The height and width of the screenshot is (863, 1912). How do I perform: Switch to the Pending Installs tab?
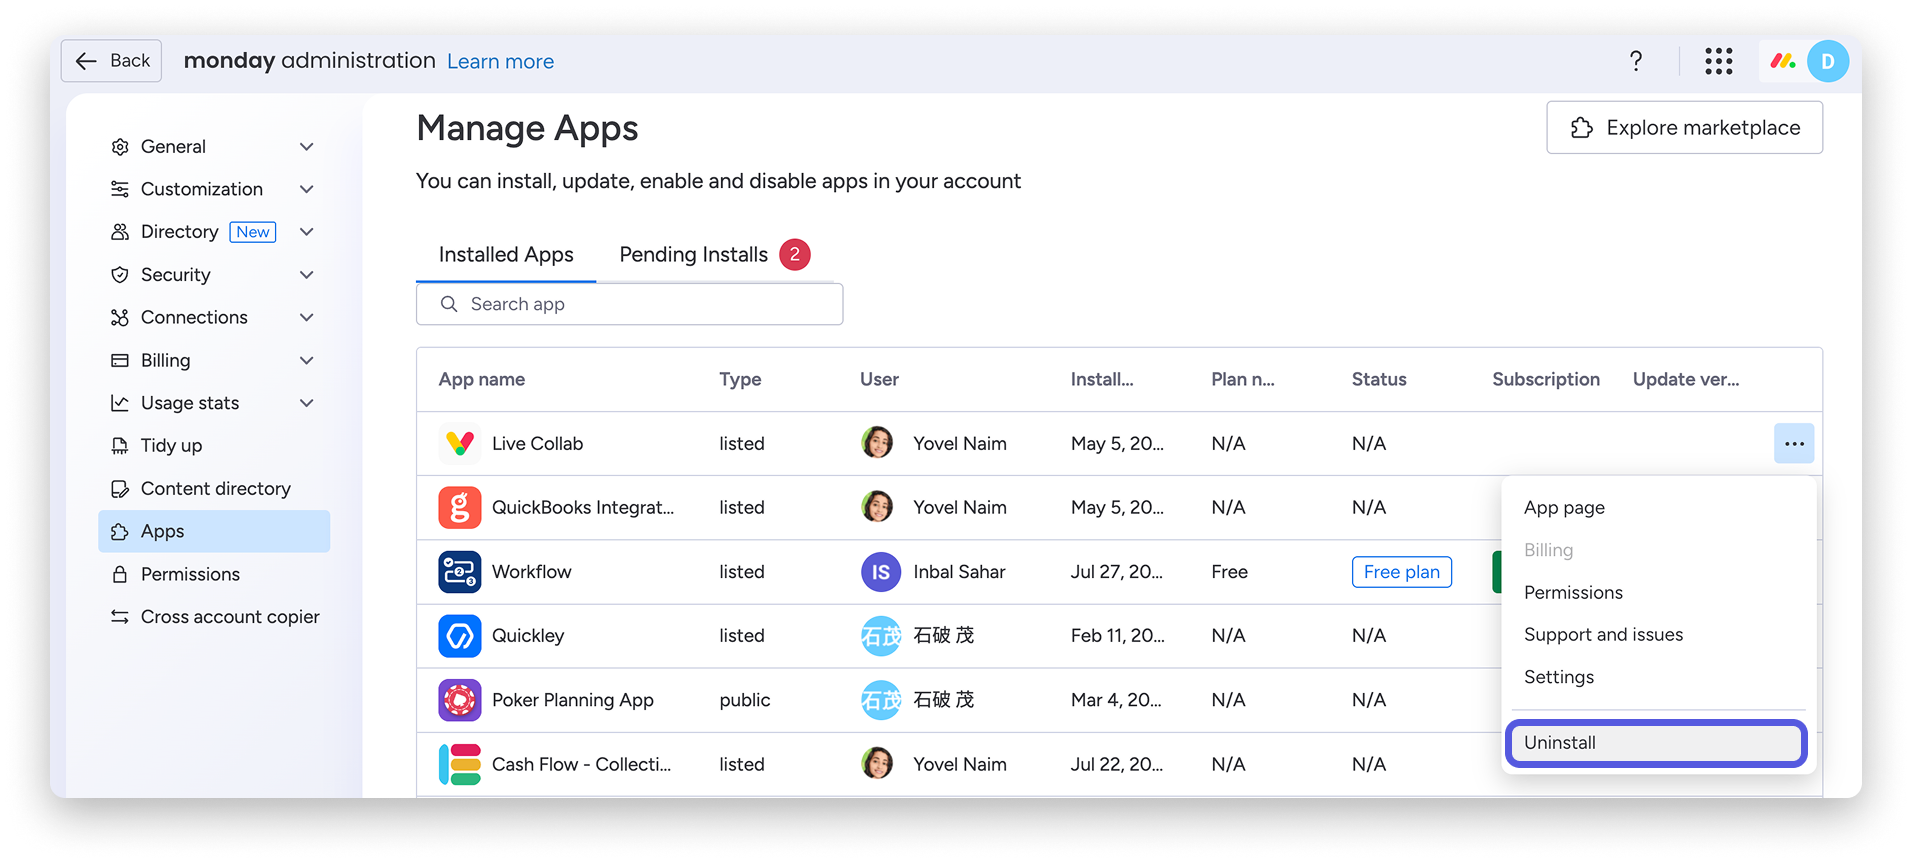point(714,255)
